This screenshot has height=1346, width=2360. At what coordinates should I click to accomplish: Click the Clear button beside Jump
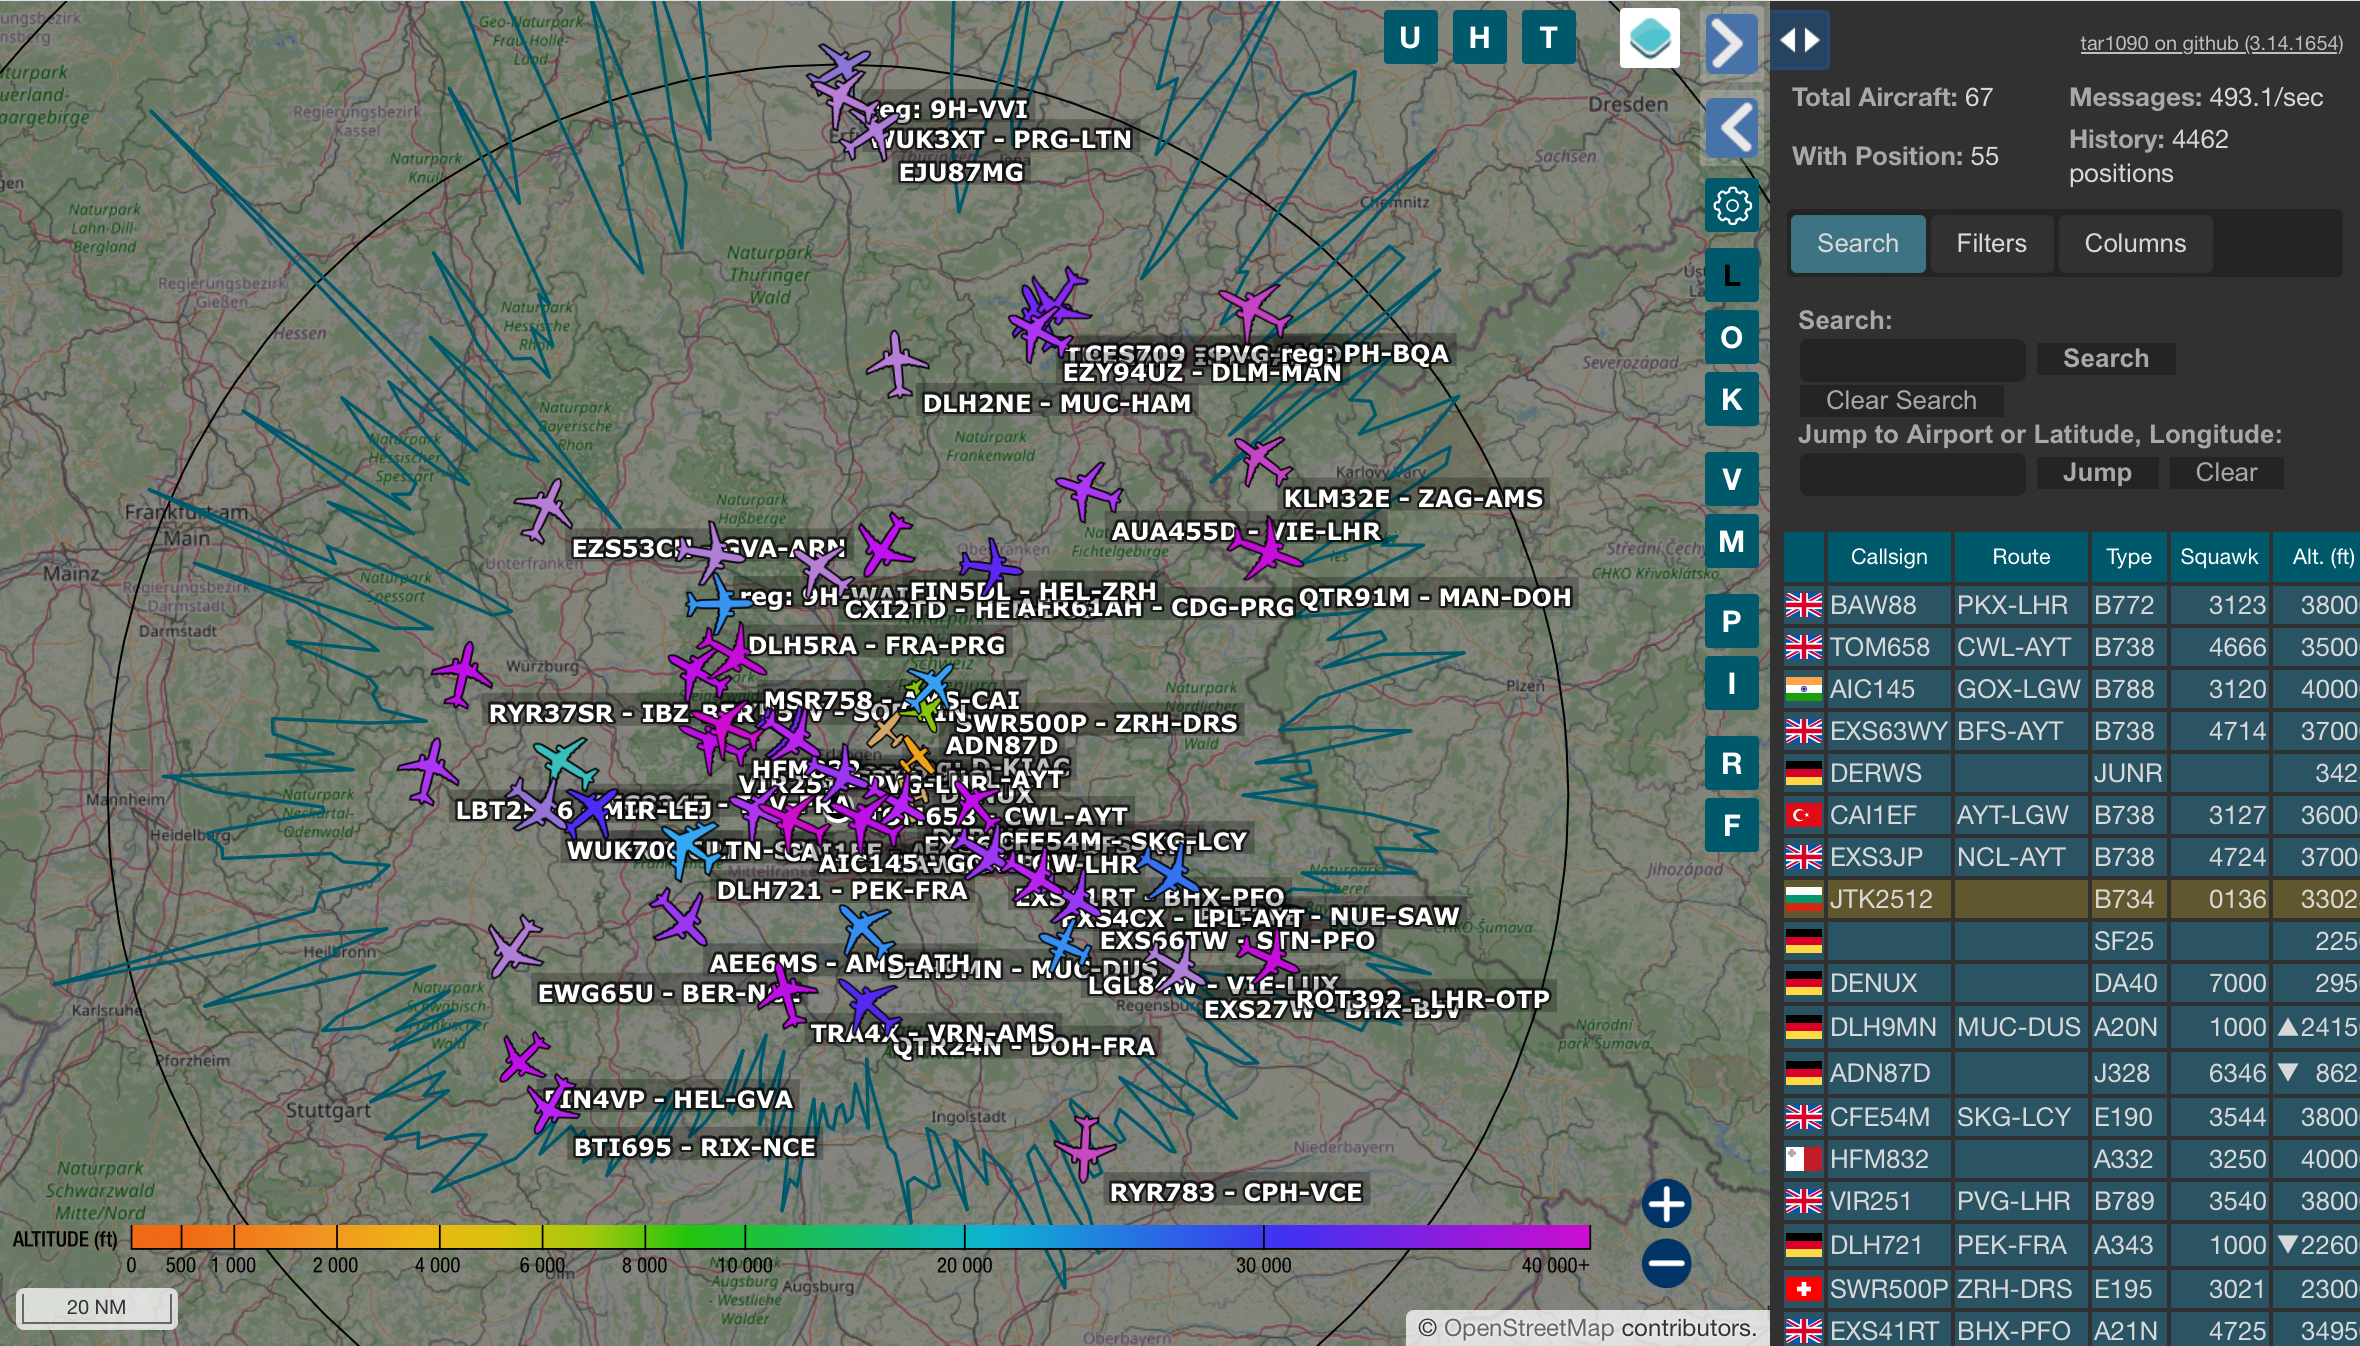pyautogui.click(x=2226, y=472)
